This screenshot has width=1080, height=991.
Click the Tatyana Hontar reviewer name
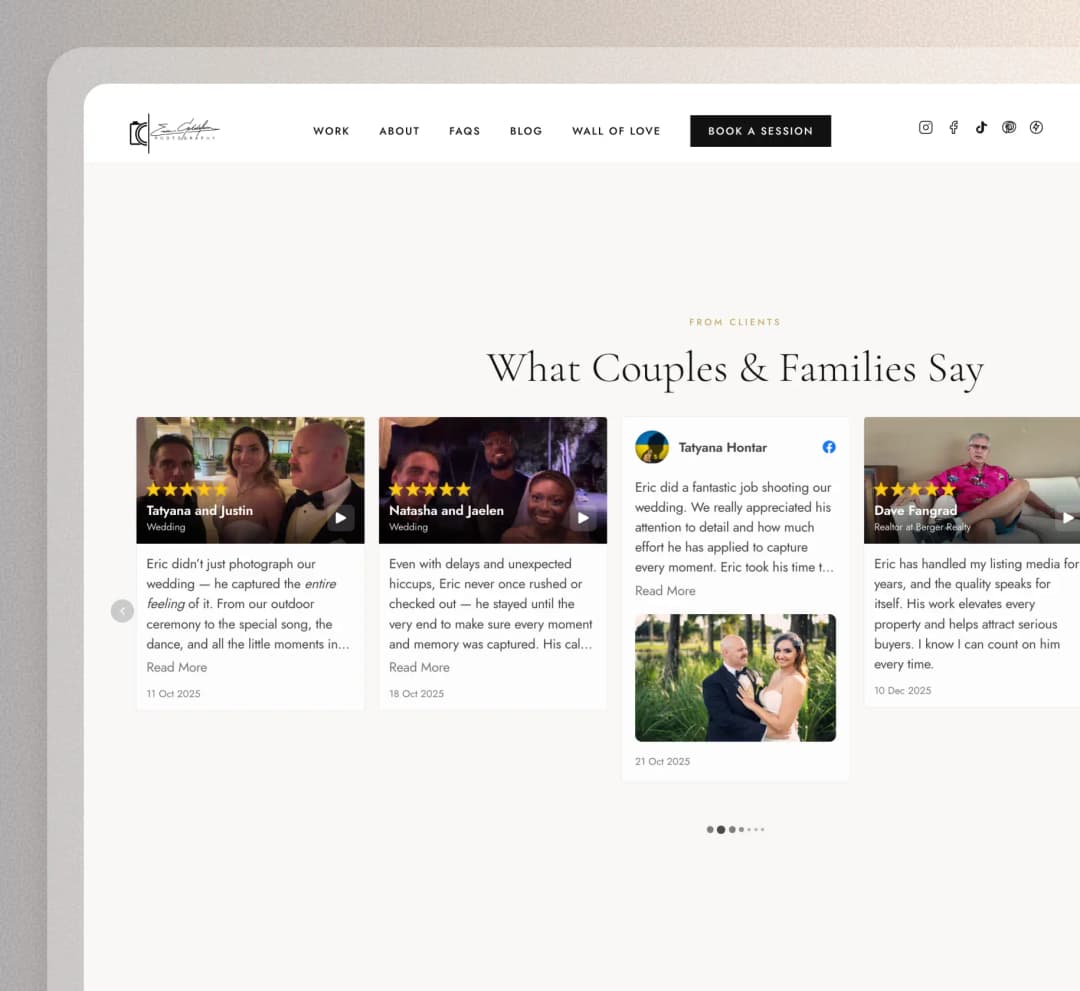point(723,448)
